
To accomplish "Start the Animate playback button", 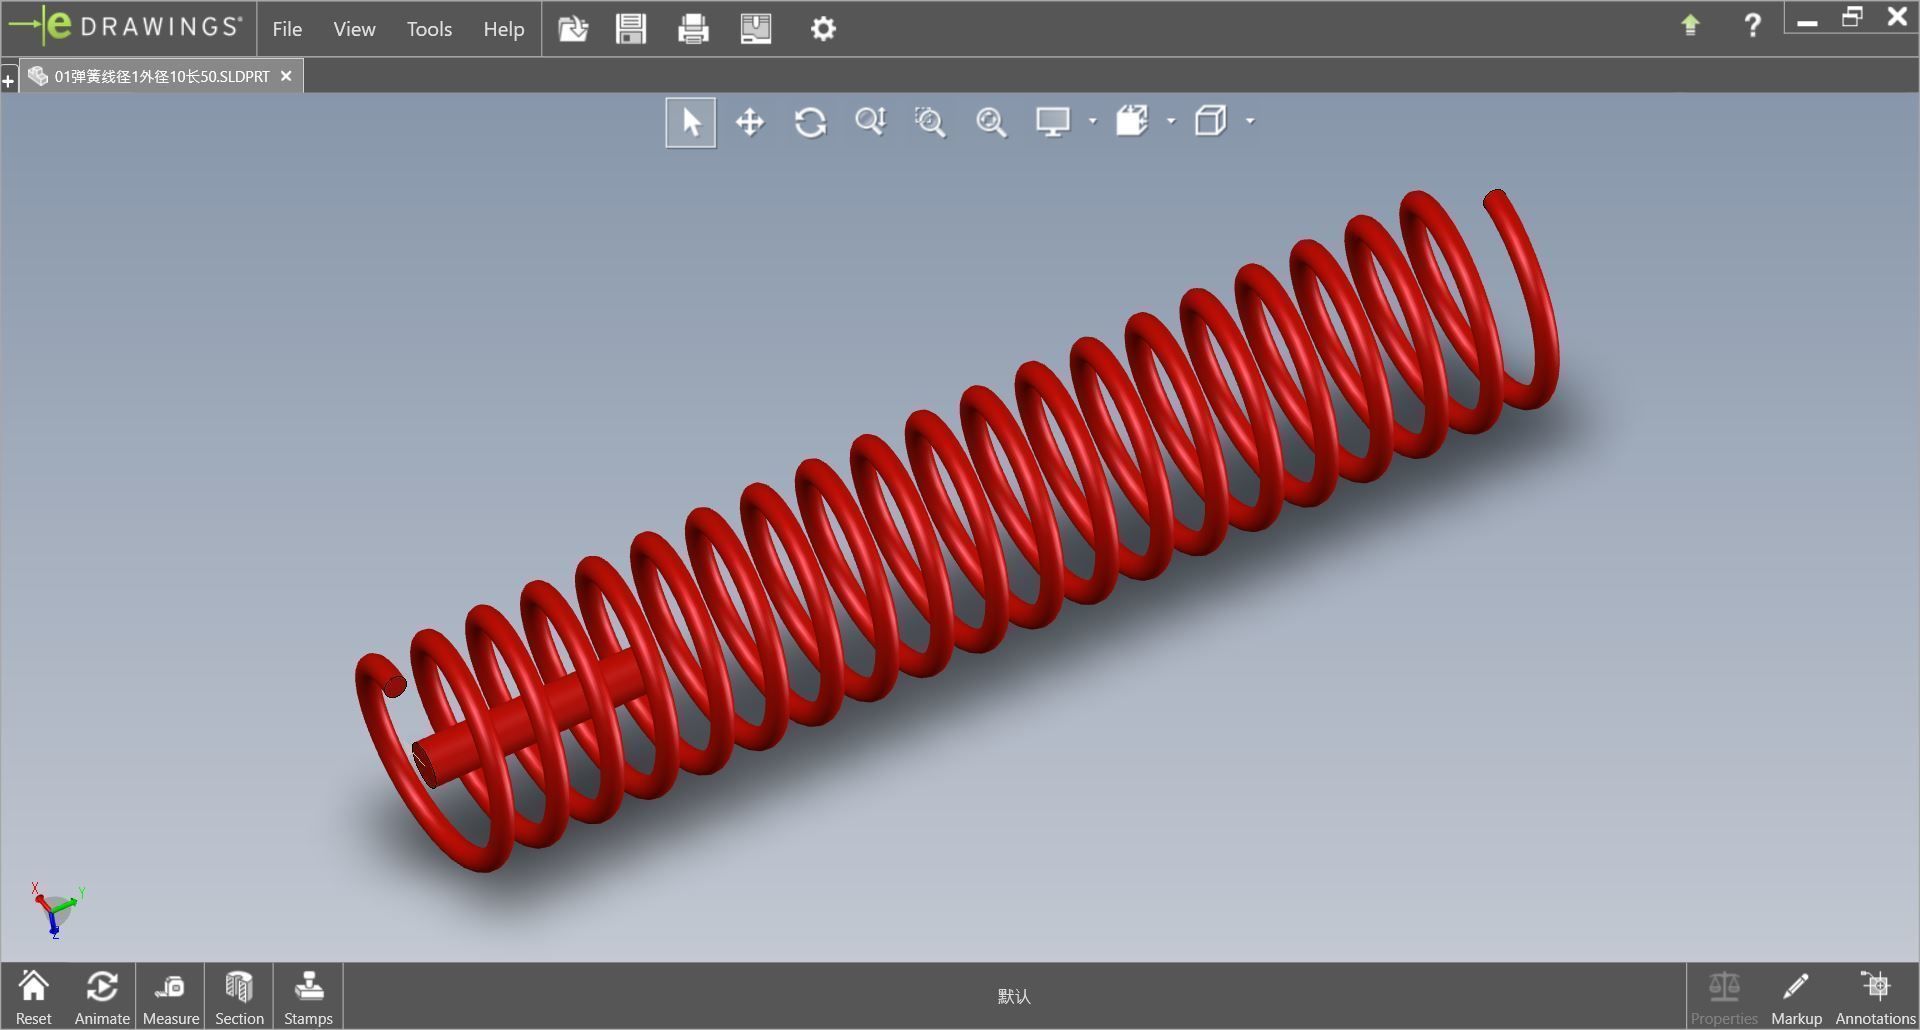I will point(102,997).
